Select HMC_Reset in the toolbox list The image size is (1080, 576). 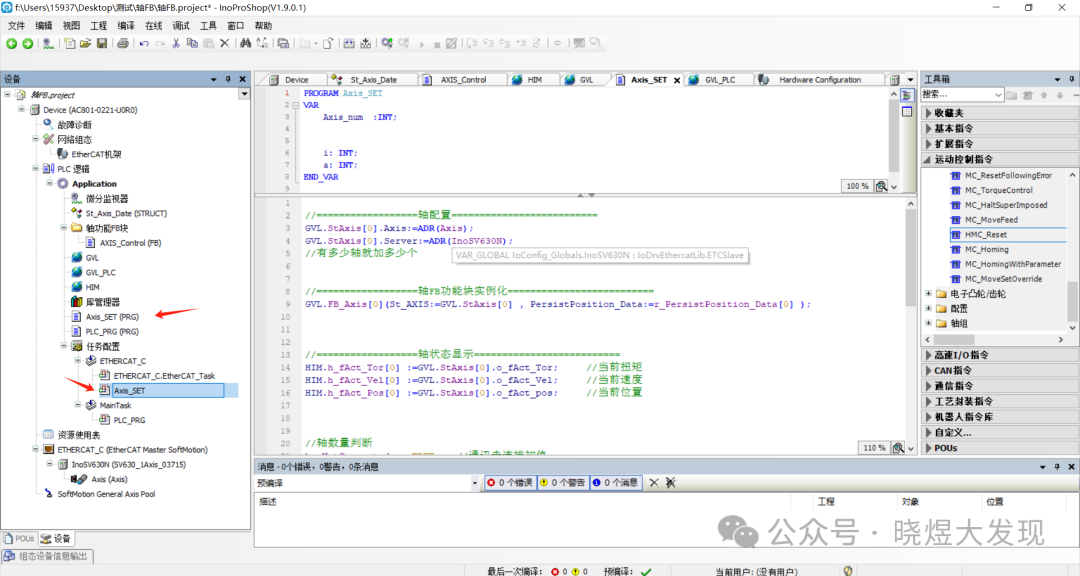pyautogui.click(x=986, y=234)
